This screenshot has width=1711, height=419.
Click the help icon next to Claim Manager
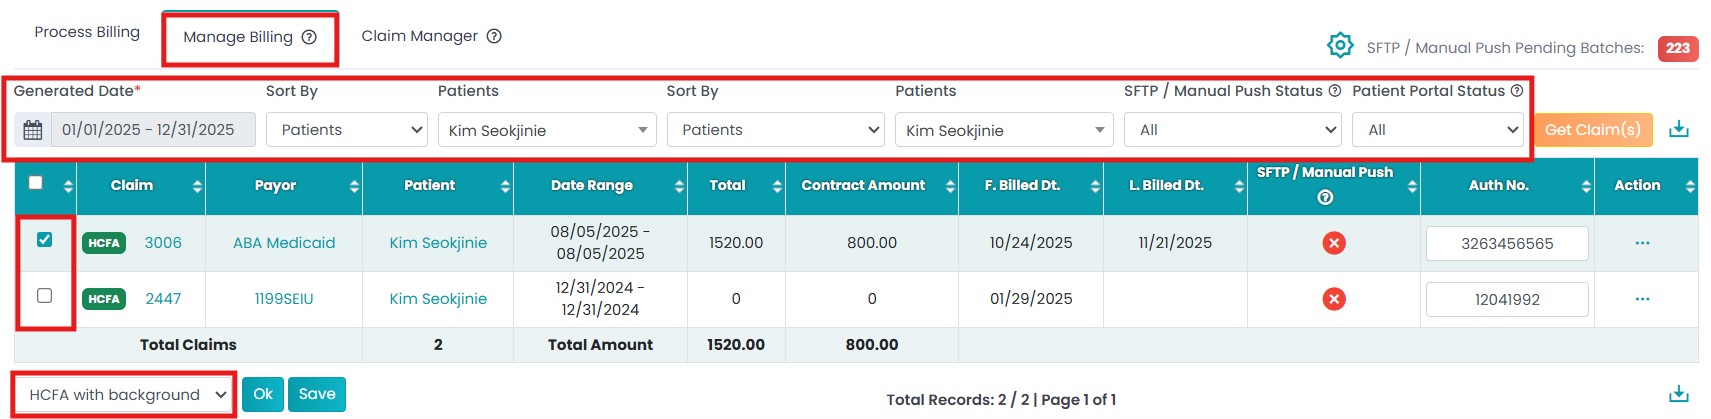494,36
